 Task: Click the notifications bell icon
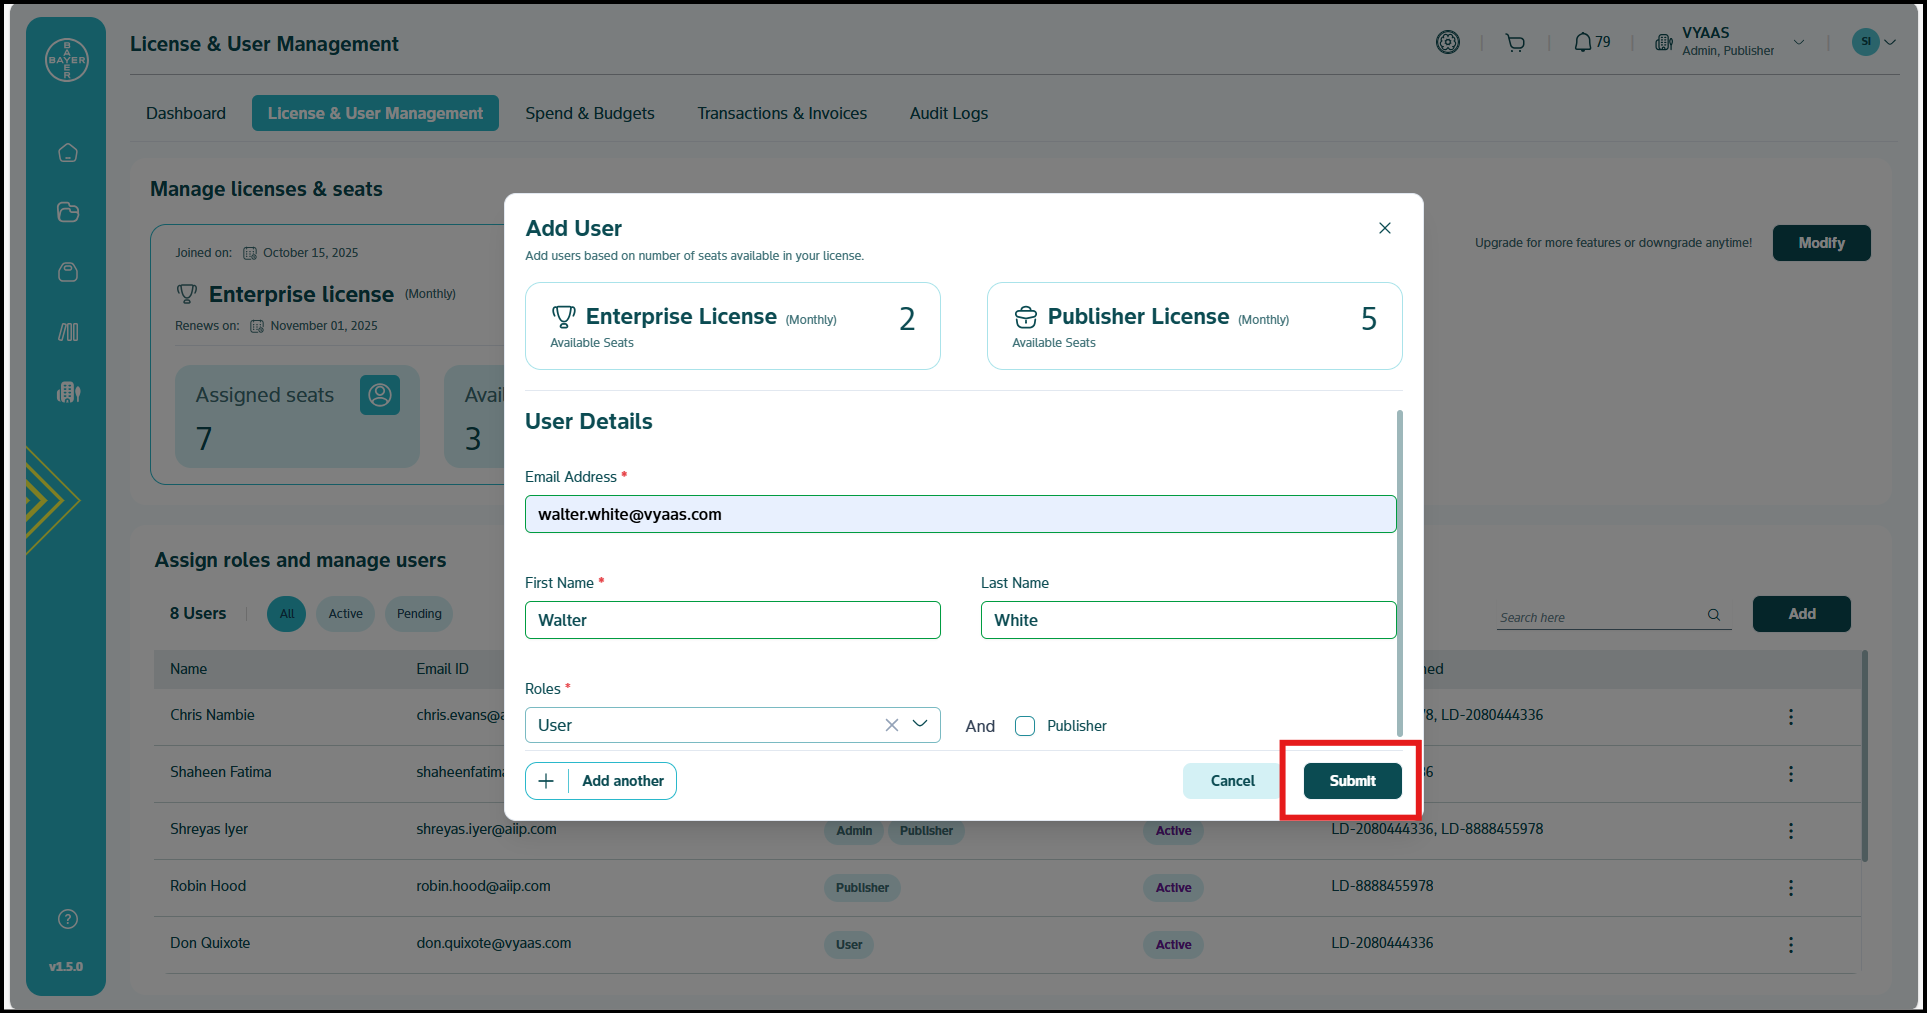tap(1583, 42)
